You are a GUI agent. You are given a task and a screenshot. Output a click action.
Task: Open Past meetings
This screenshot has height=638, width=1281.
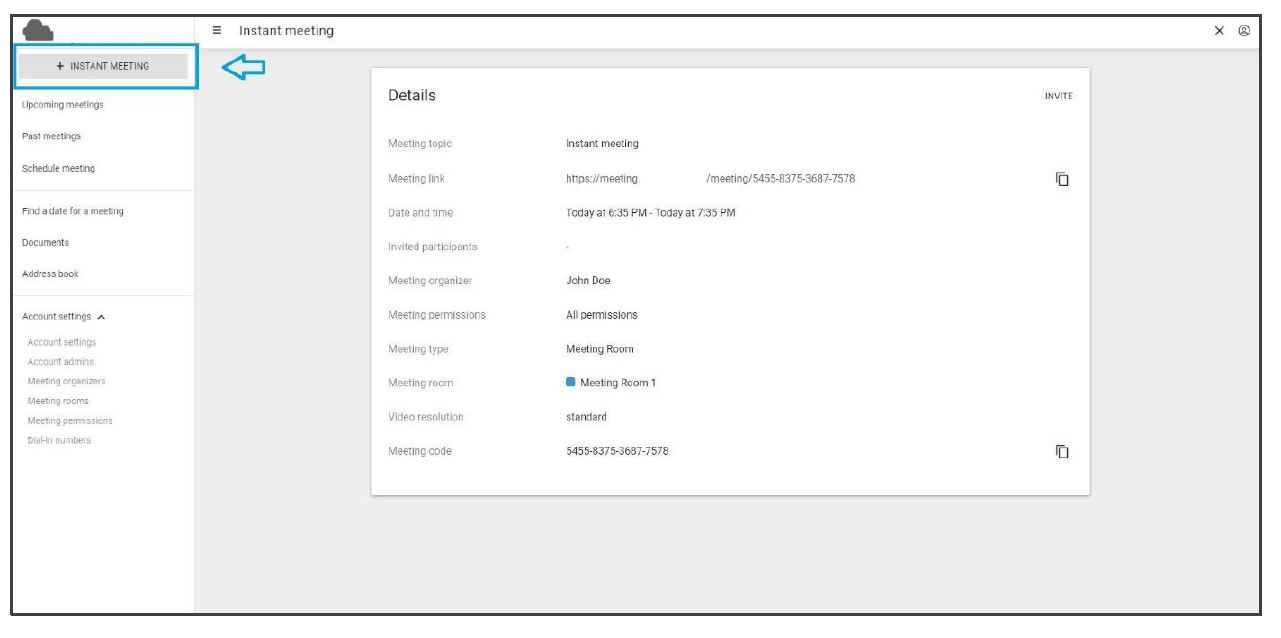coord(51,136)
